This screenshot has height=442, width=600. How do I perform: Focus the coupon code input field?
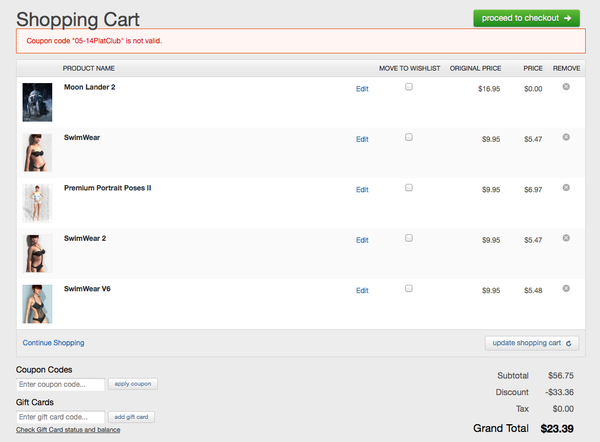[x=61, y=384]
